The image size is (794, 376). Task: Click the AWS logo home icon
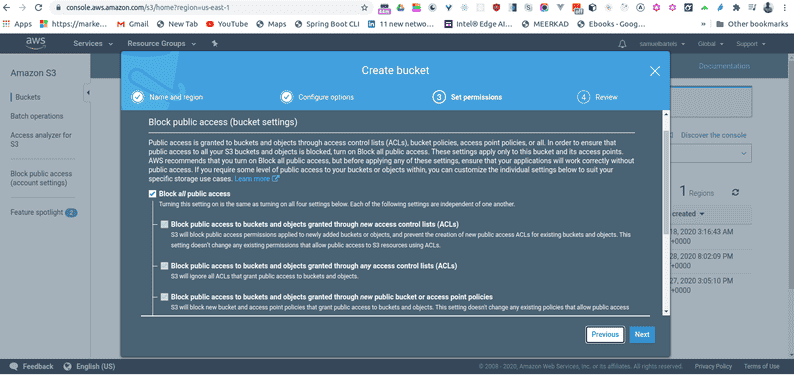[35, 44]
